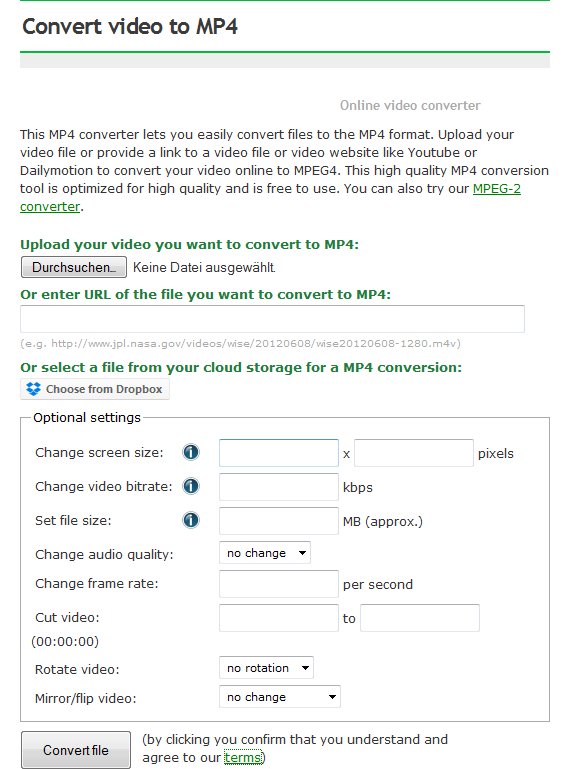Select the video bitrate kbps field

click(279, 487)
